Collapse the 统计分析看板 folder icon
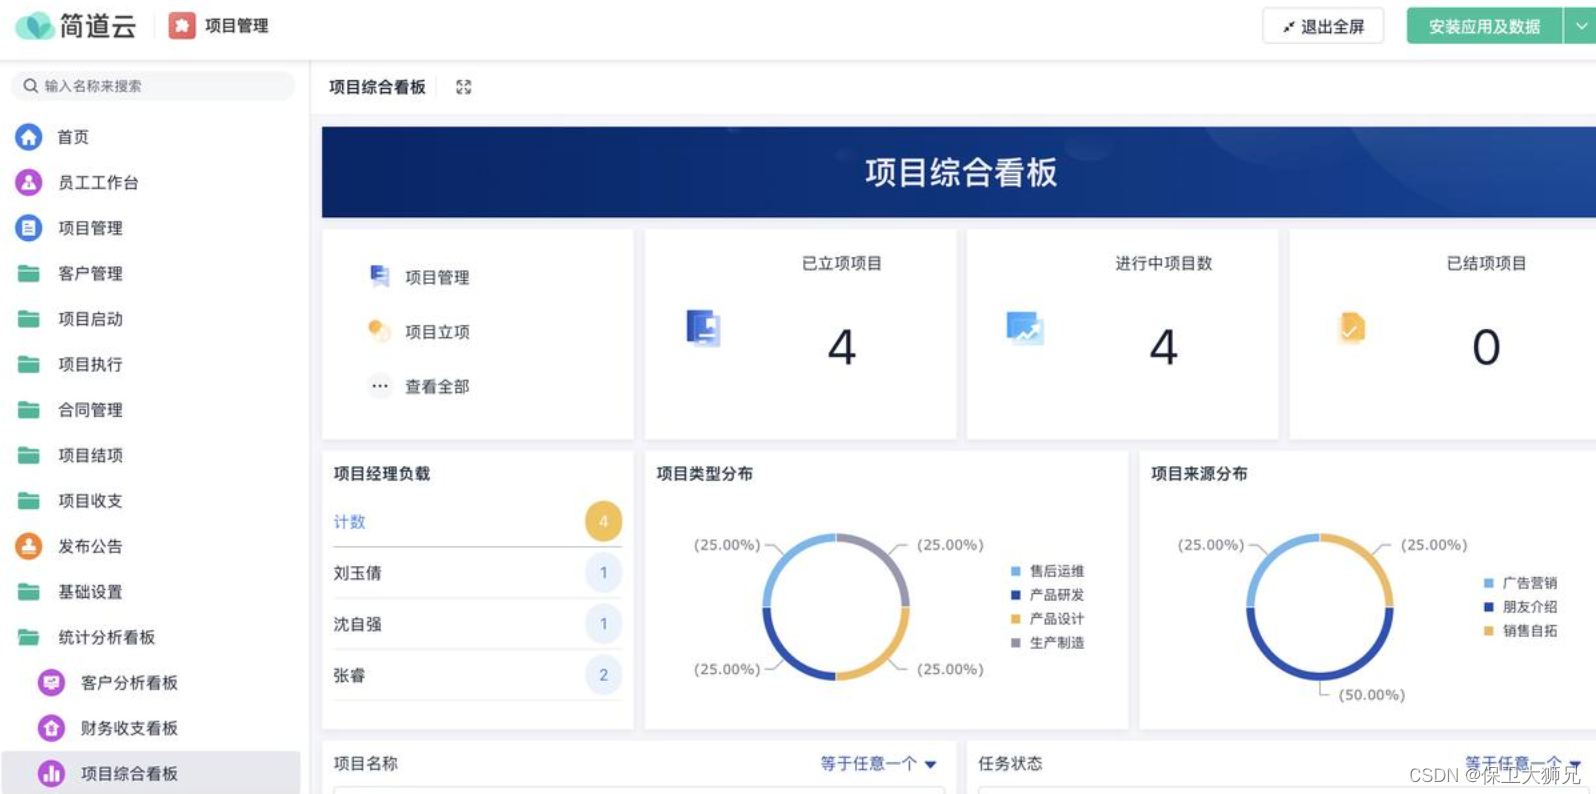1596x794 pixels. click(x=29, y=637)
